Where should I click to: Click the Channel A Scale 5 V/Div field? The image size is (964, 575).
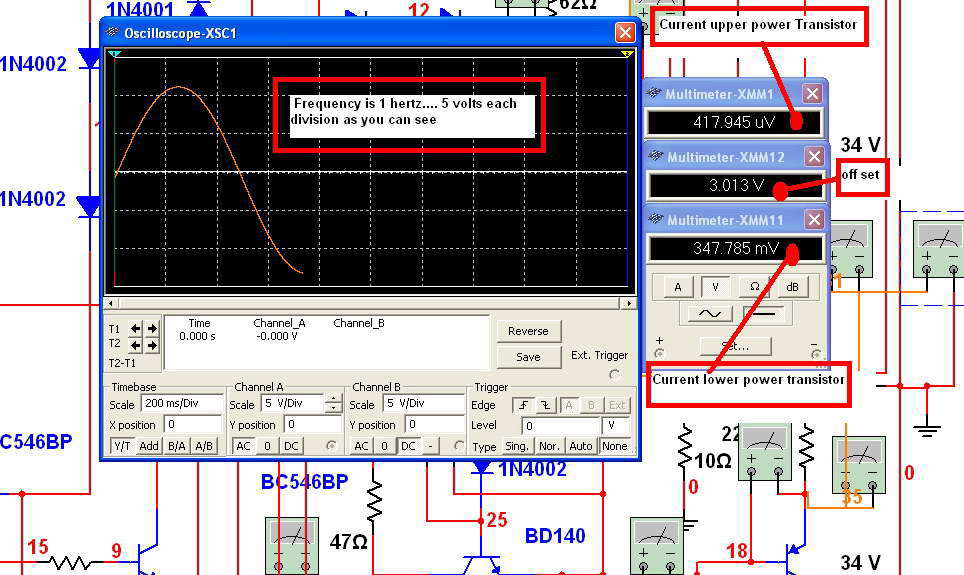pos(293,403)
